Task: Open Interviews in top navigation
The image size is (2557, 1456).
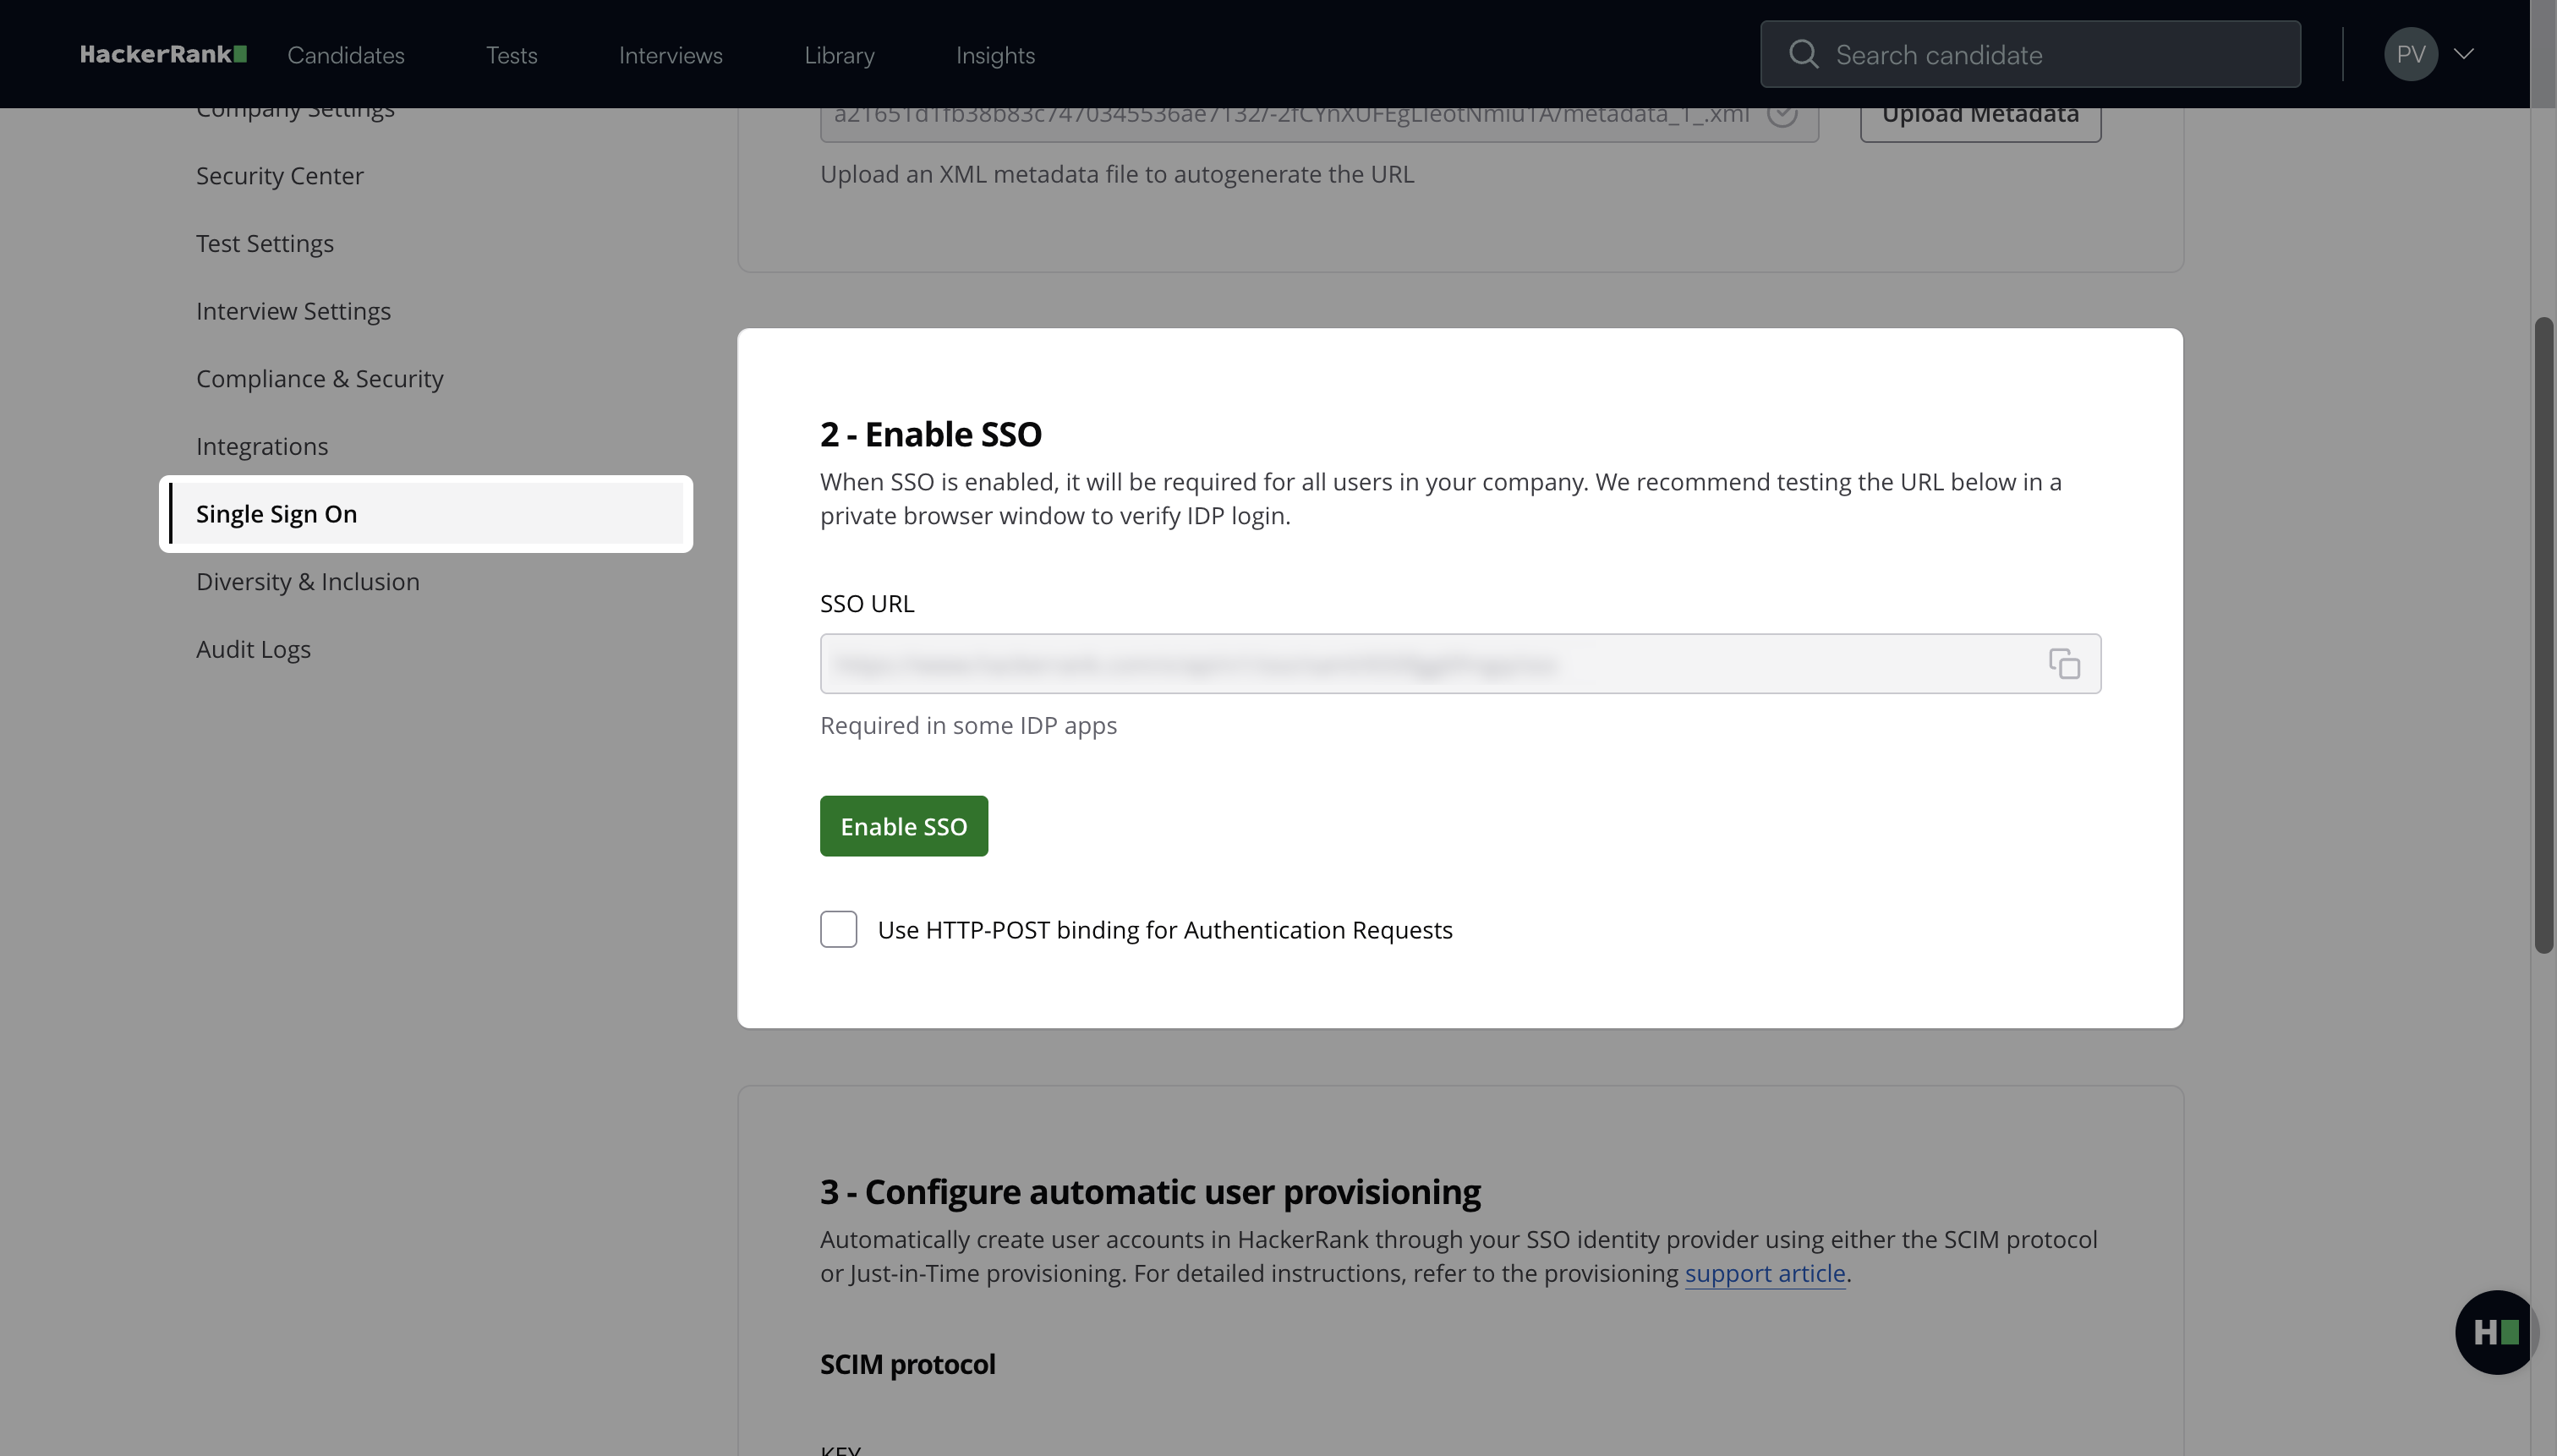Action: click(x=670, y=55)
